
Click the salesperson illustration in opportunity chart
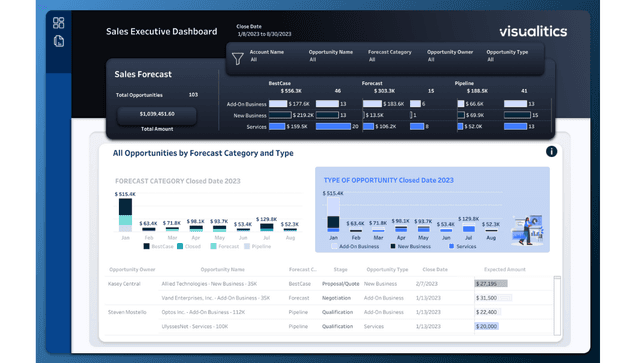coord(527,231)
